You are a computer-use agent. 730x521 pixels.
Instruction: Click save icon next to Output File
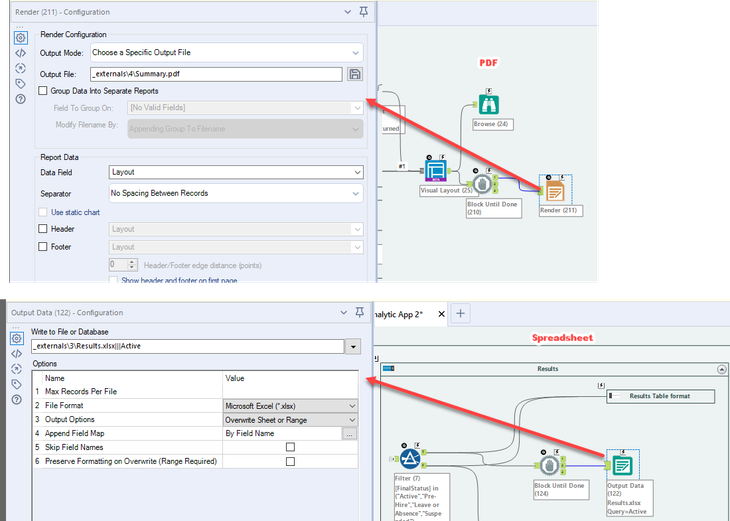355,74
